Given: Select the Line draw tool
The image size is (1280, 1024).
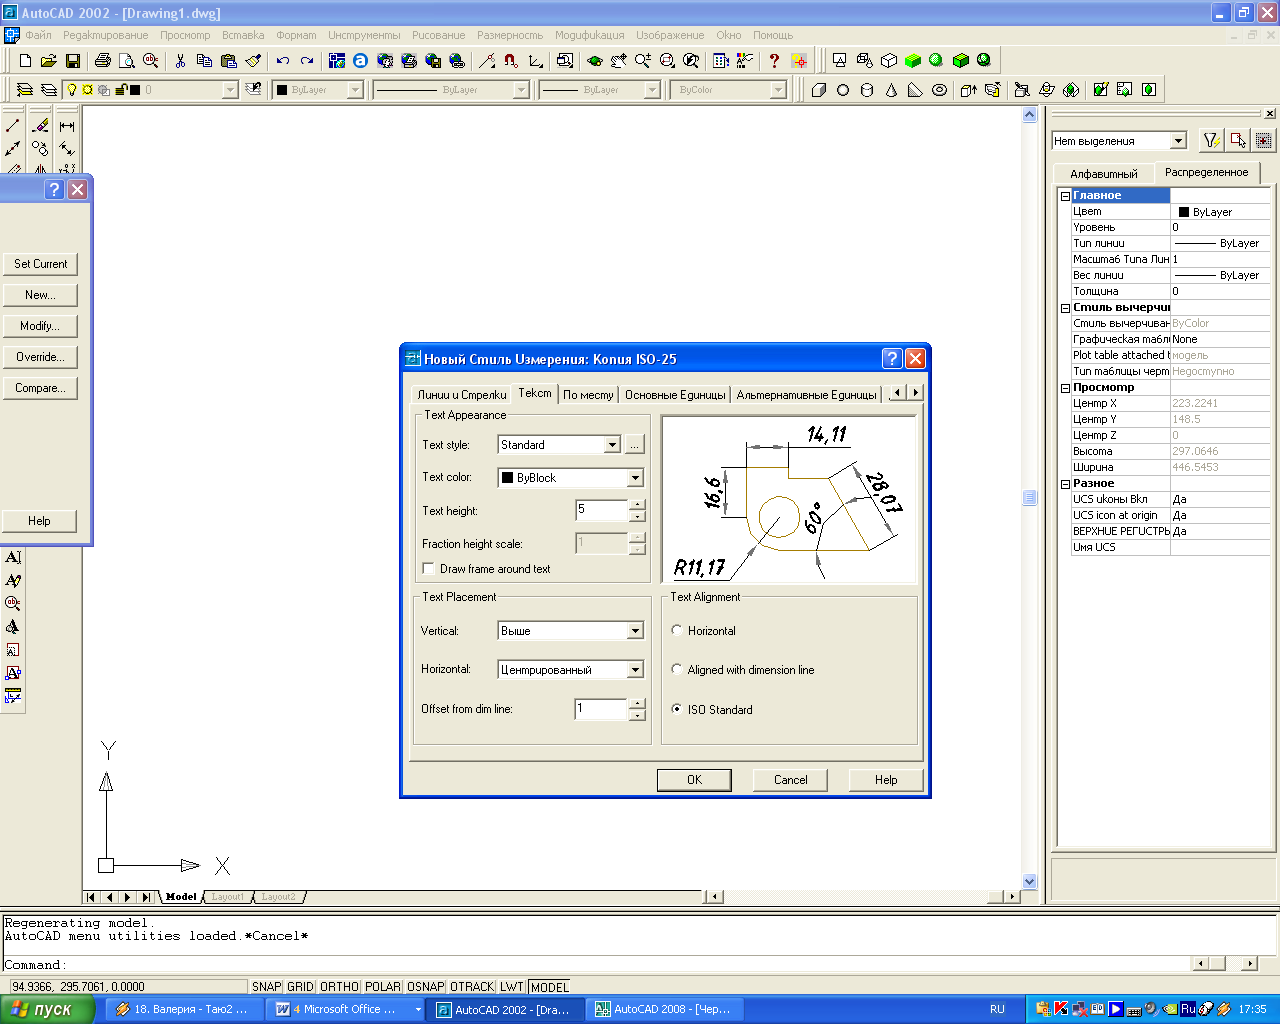Looking at the screenshot, I should (13, 126).
